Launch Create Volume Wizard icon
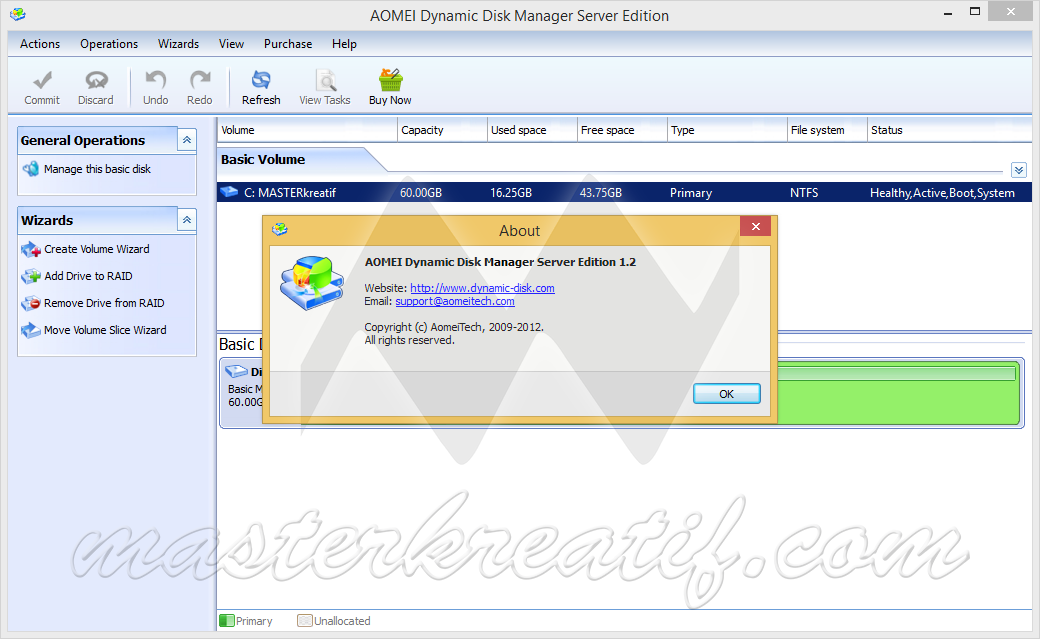The height and width of the screenshot is (639, 1040). coord(31,249)
